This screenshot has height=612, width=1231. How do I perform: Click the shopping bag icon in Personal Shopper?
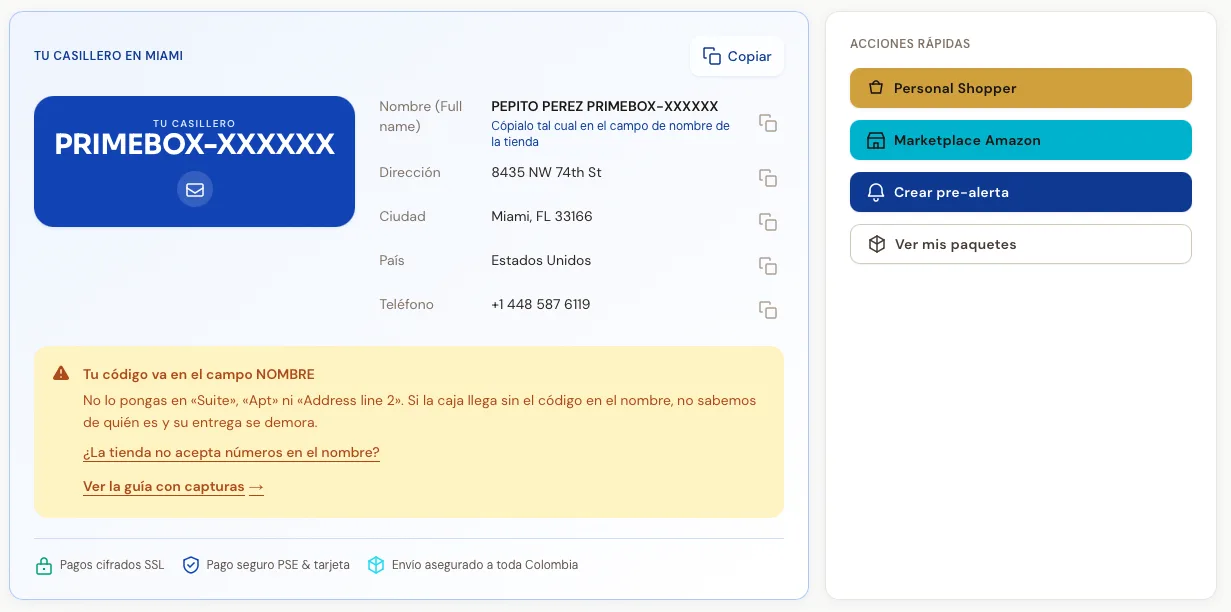tap(876, 88)
